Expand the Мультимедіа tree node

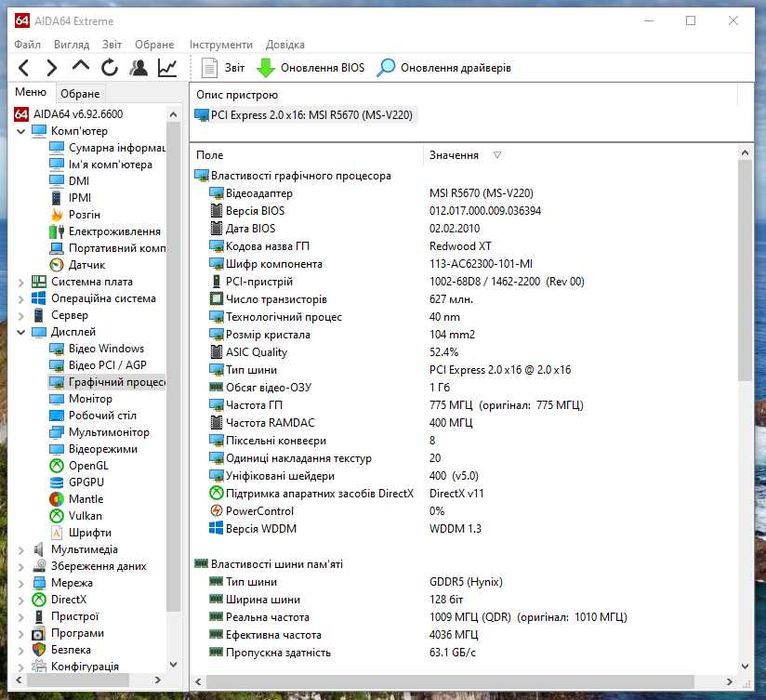pyautogui.click(x=21, y=550)
